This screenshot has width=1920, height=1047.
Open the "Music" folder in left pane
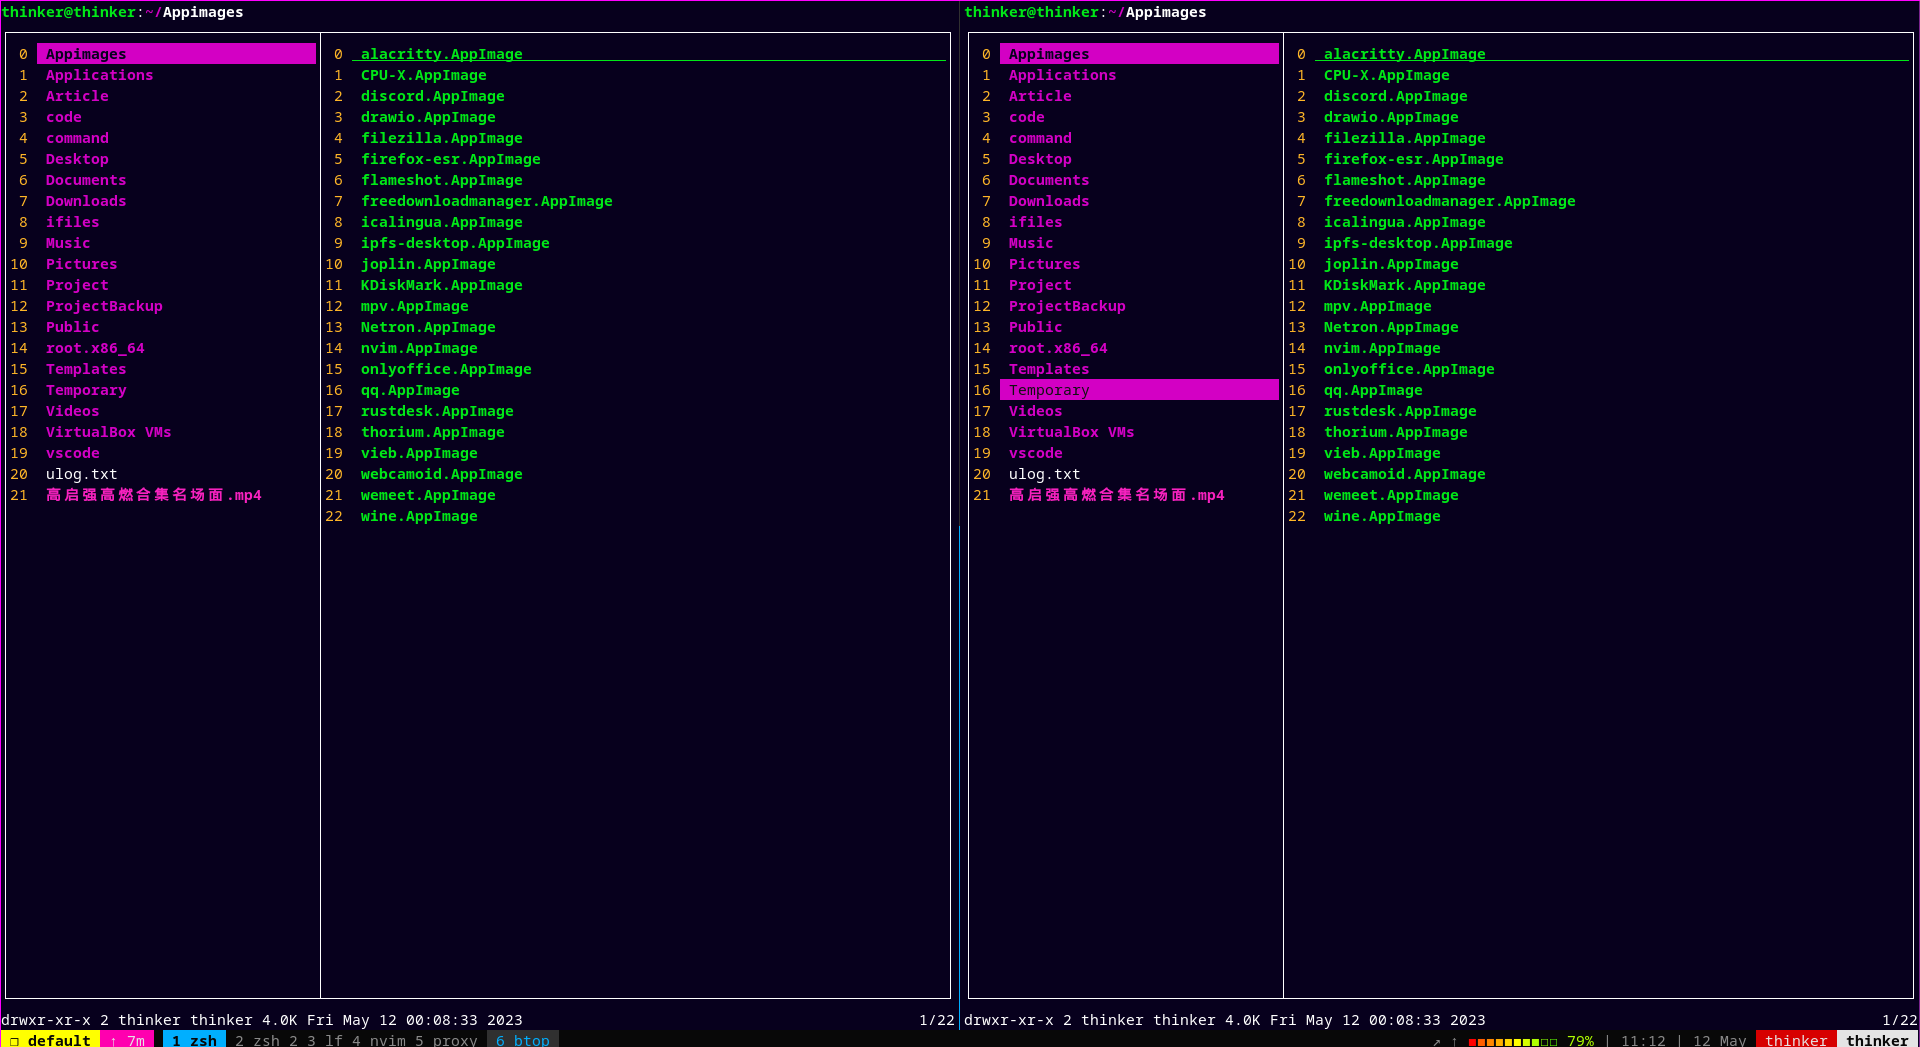[68, 243]
